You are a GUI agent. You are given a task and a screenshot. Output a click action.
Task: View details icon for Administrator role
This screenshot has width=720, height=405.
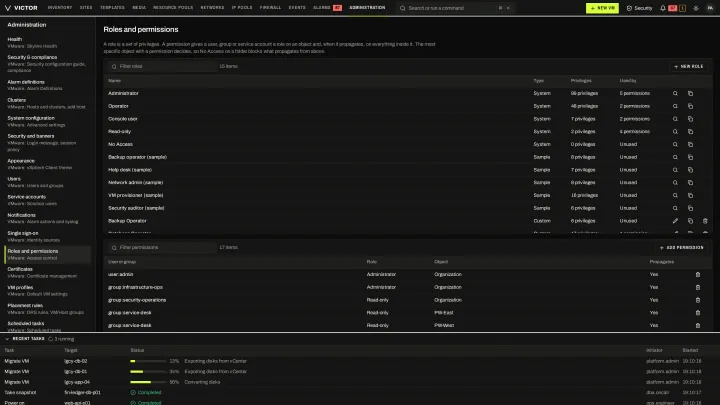tap(675, 93)
